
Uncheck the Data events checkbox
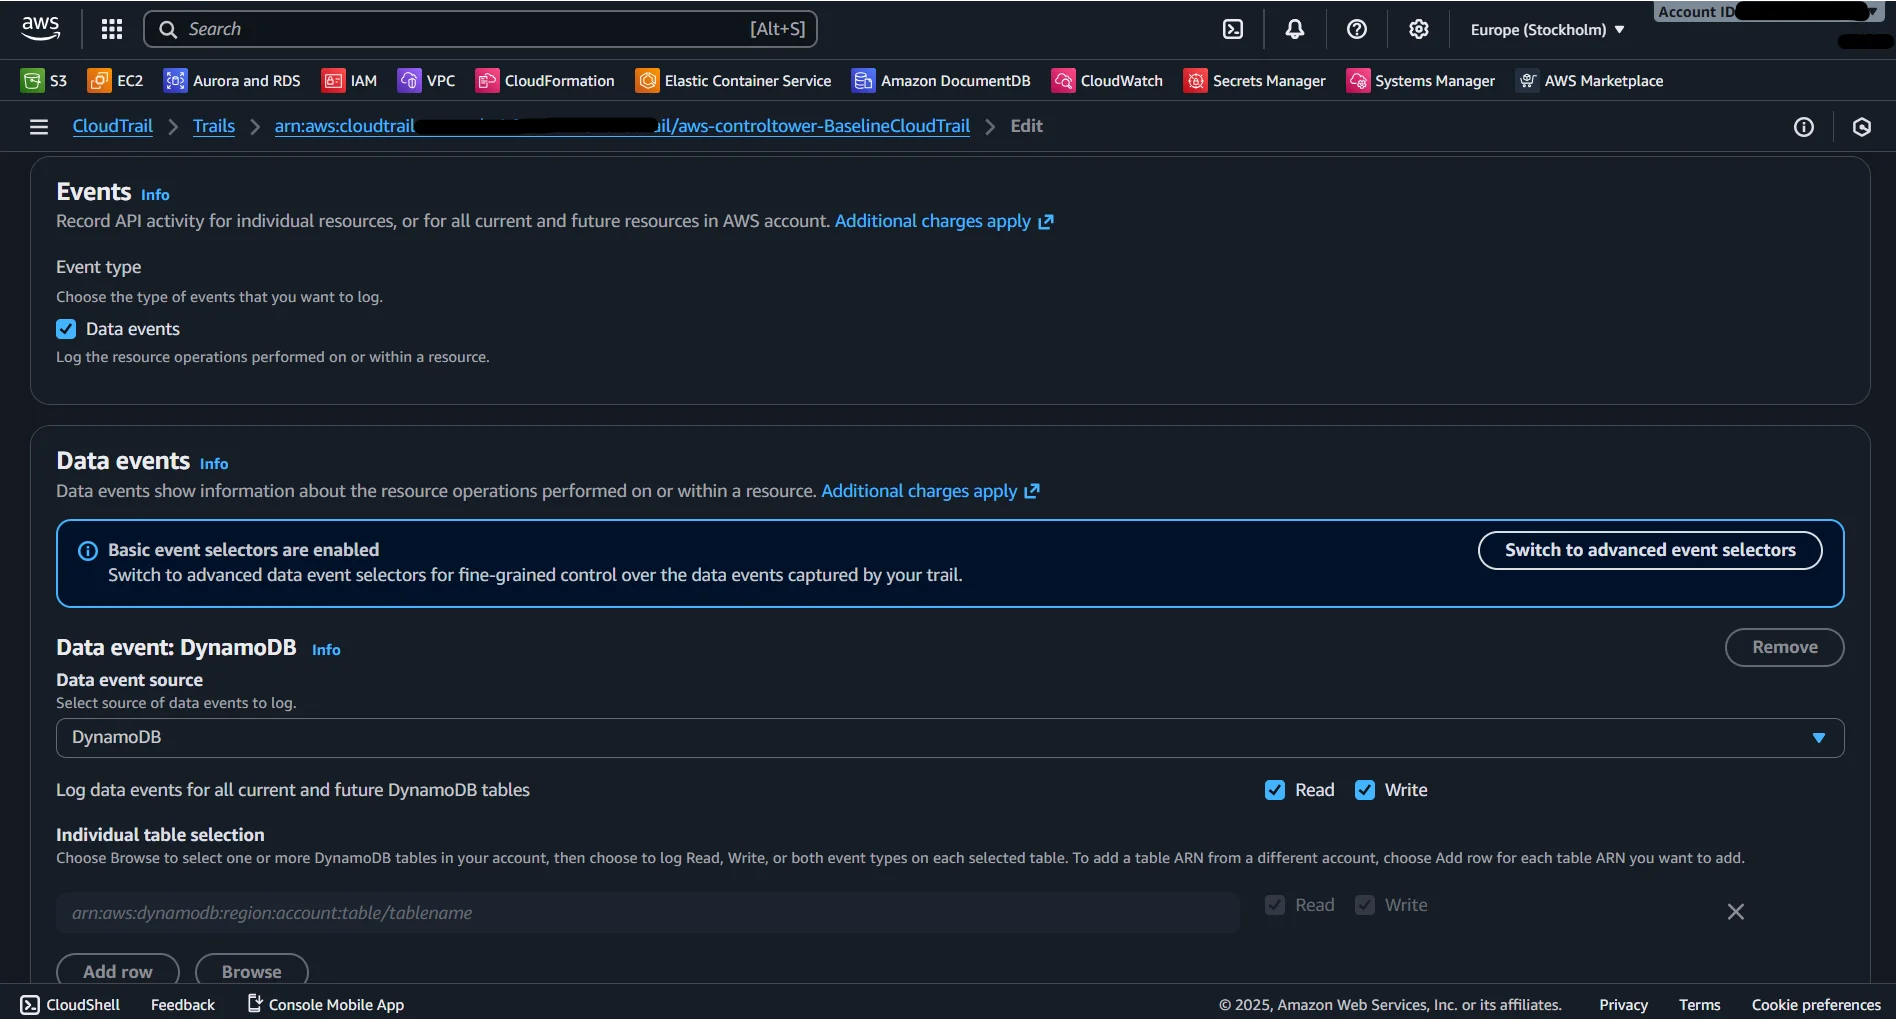coord(66,329)
